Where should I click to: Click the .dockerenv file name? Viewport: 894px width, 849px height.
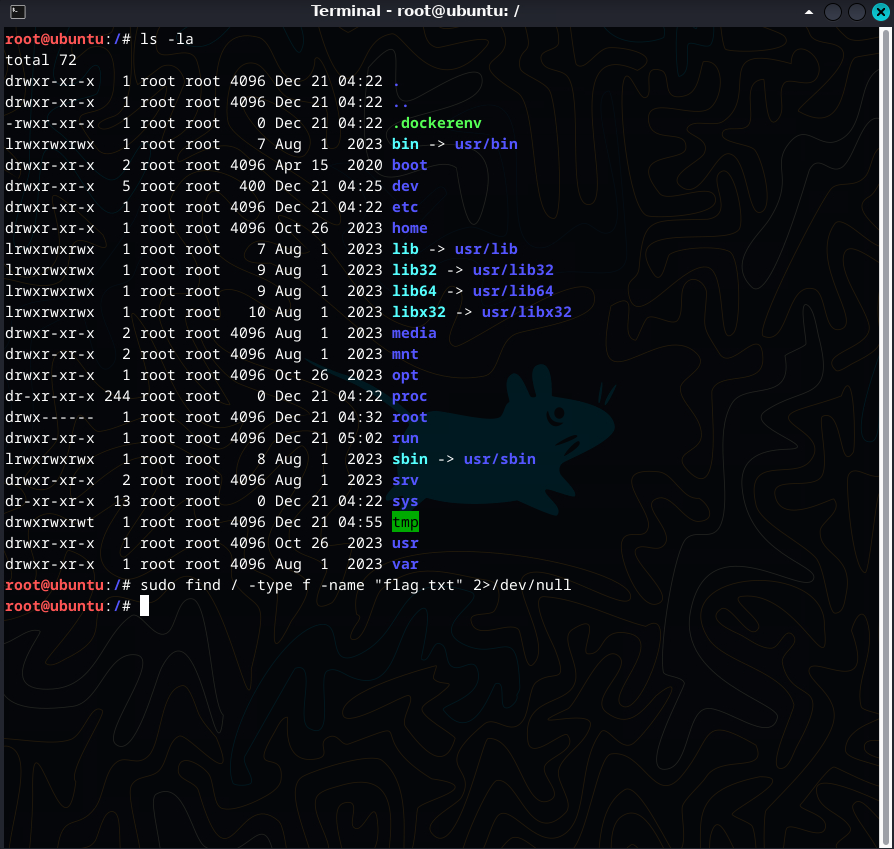(437, 123)
